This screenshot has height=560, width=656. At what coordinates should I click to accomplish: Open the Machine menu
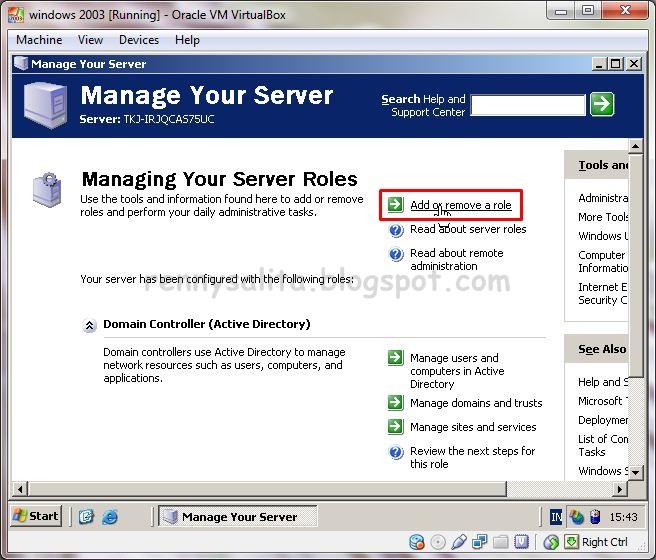point(39,40)
